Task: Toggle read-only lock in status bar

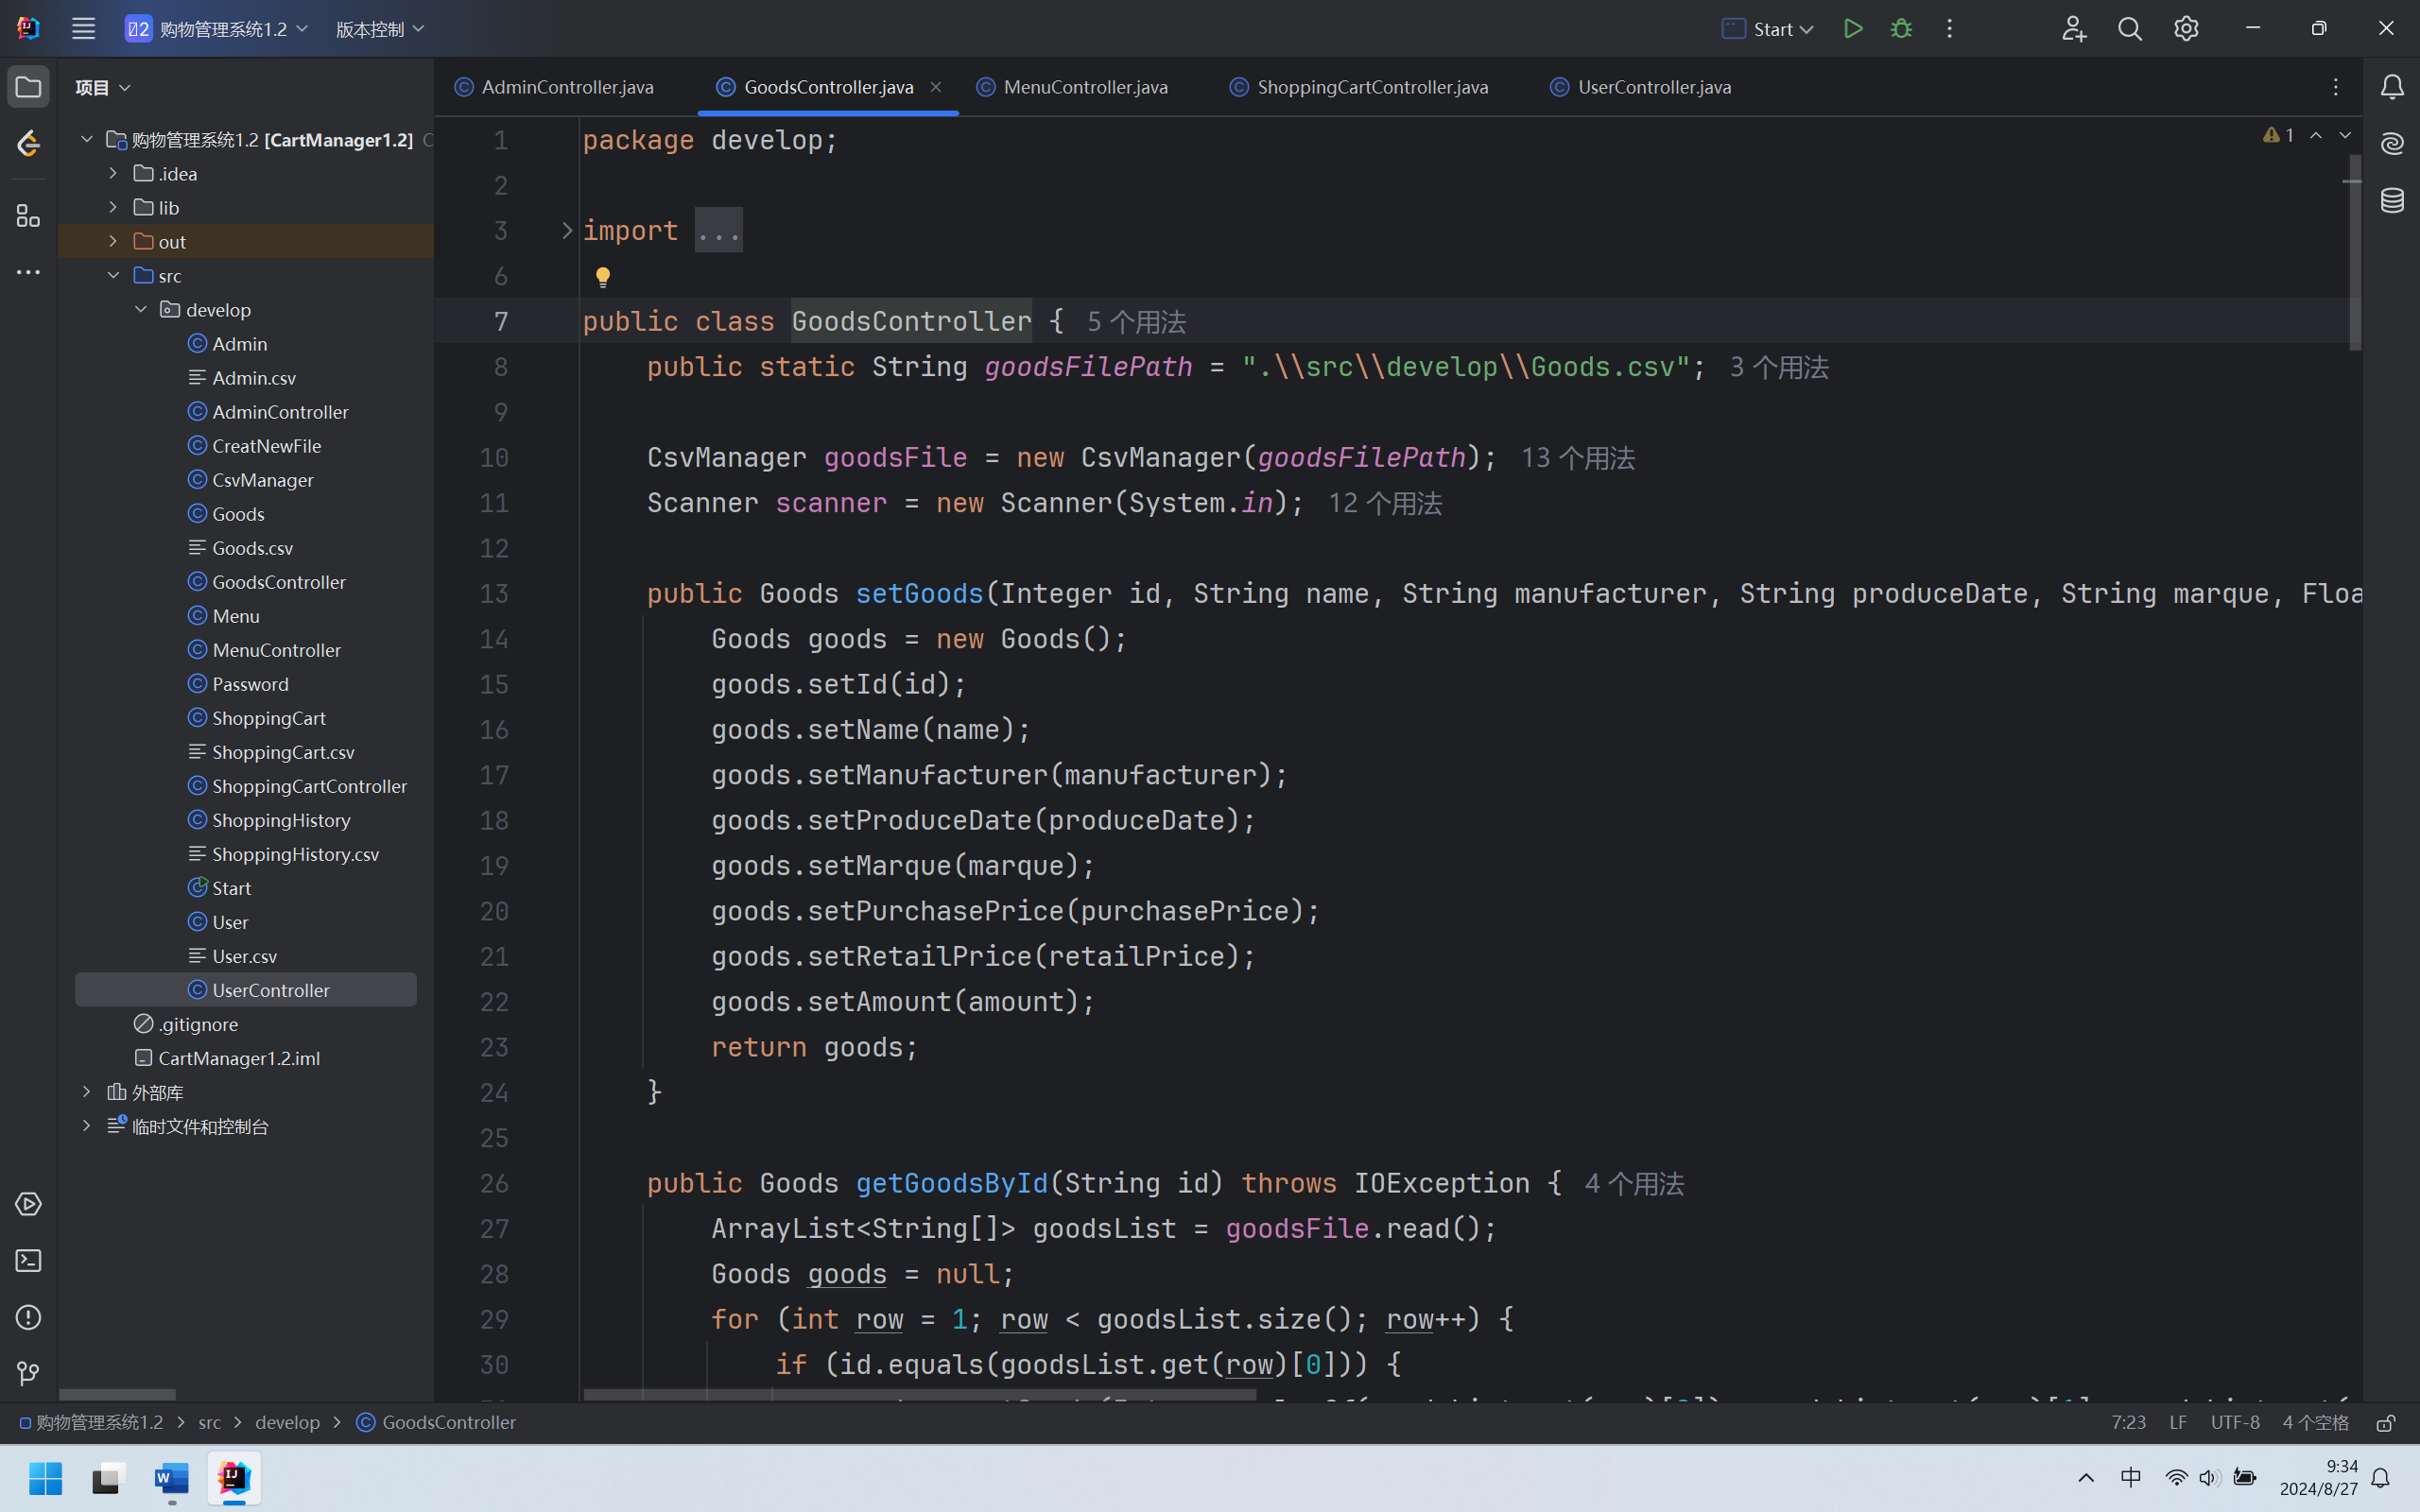Action: click(2386, 1423)
